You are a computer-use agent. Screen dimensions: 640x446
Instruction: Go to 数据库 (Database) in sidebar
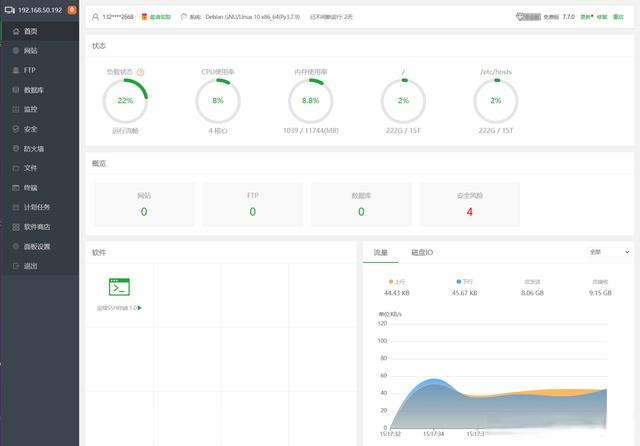33,90
